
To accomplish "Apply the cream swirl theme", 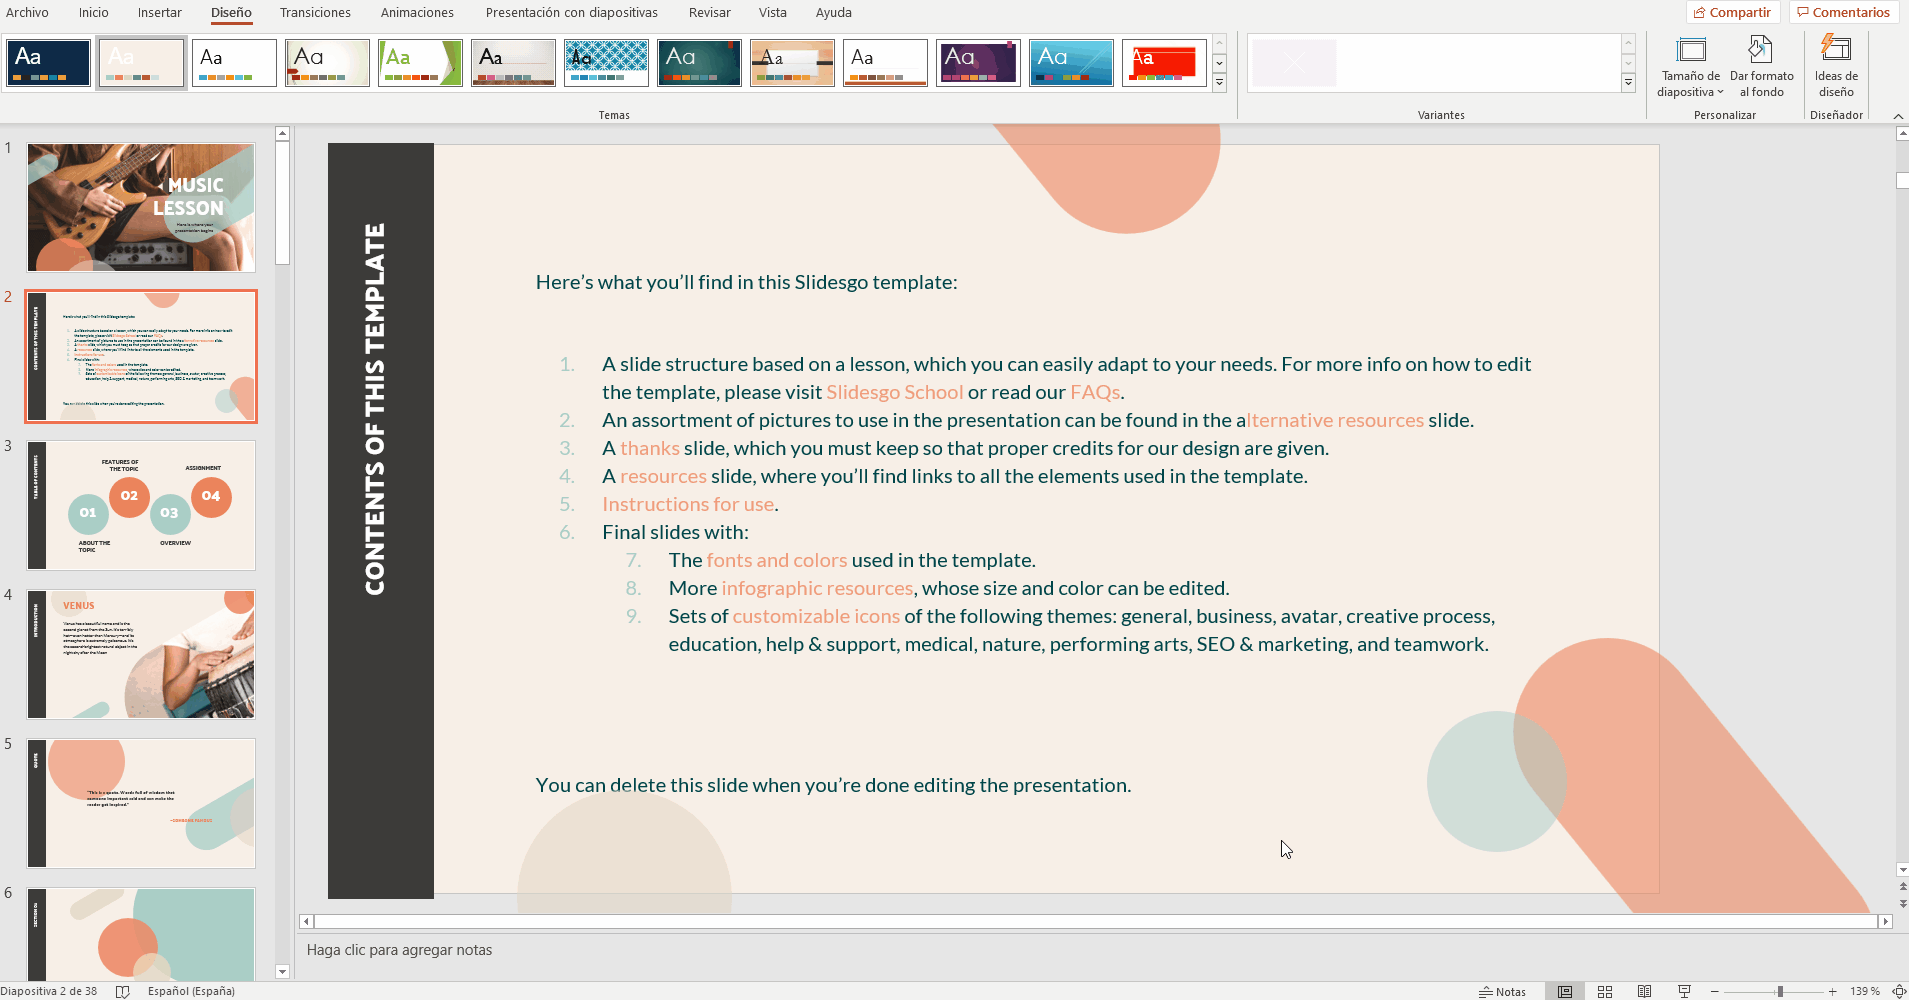I will [327, 62].
